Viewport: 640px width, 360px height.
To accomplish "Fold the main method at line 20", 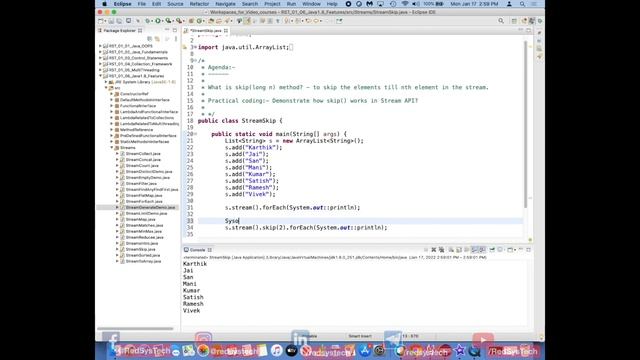I will pos(195,134).
